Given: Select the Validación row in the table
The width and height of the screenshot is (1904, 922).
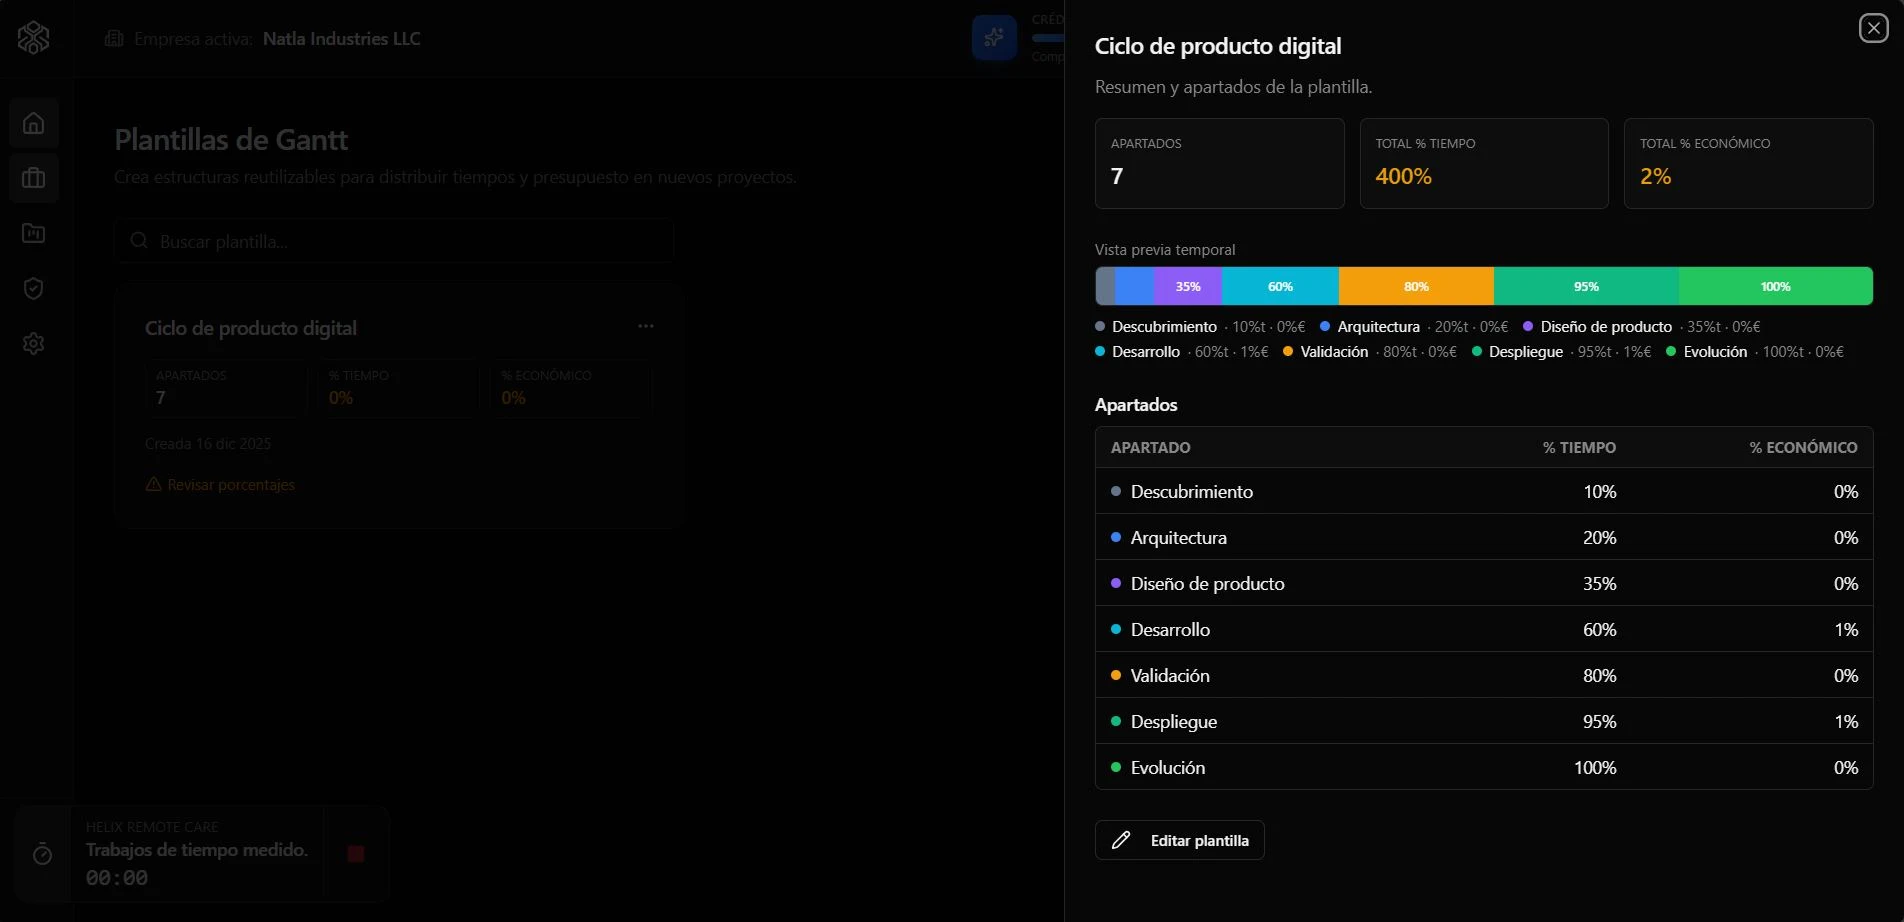Looking at the screenshot, I should point(1484,675).
